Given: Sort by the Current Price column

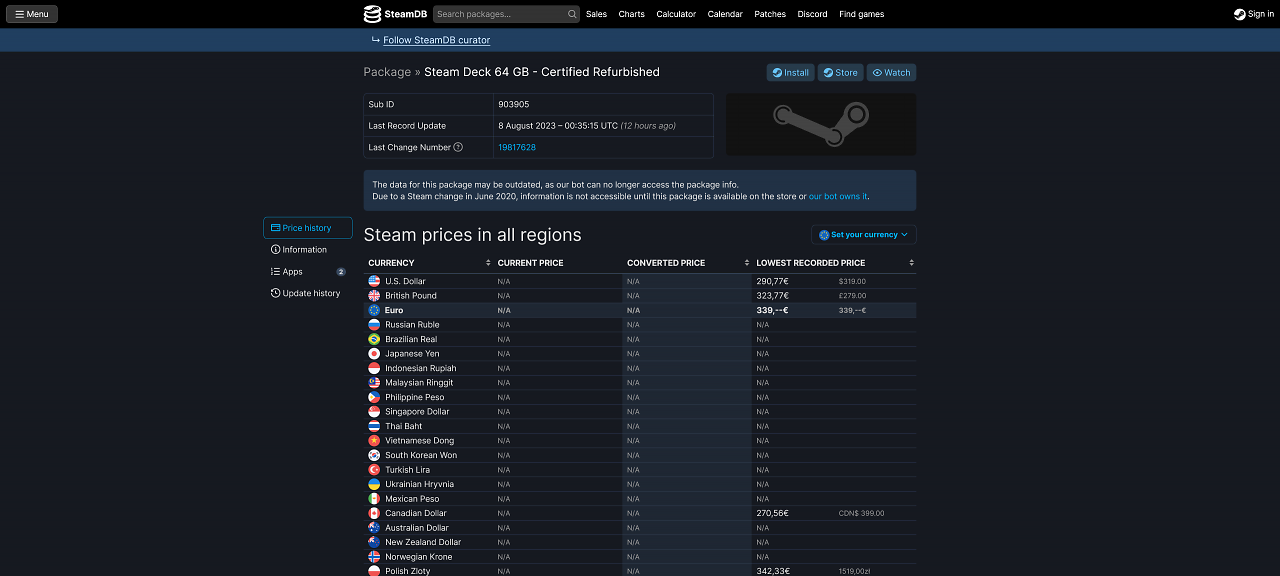Looking at the screenshot, I should tap(557, 263).
